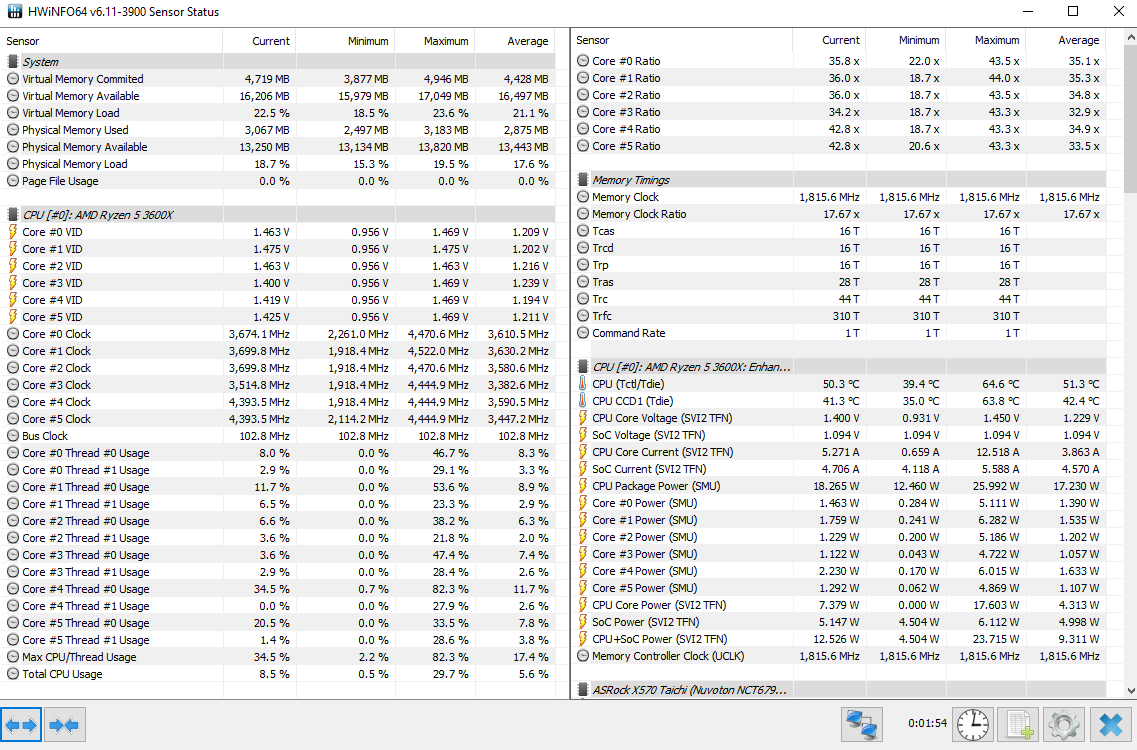The image size is (1137, 750).
Task: Select the Core #3 Ratio row
Action: click(x=840, y=112)
